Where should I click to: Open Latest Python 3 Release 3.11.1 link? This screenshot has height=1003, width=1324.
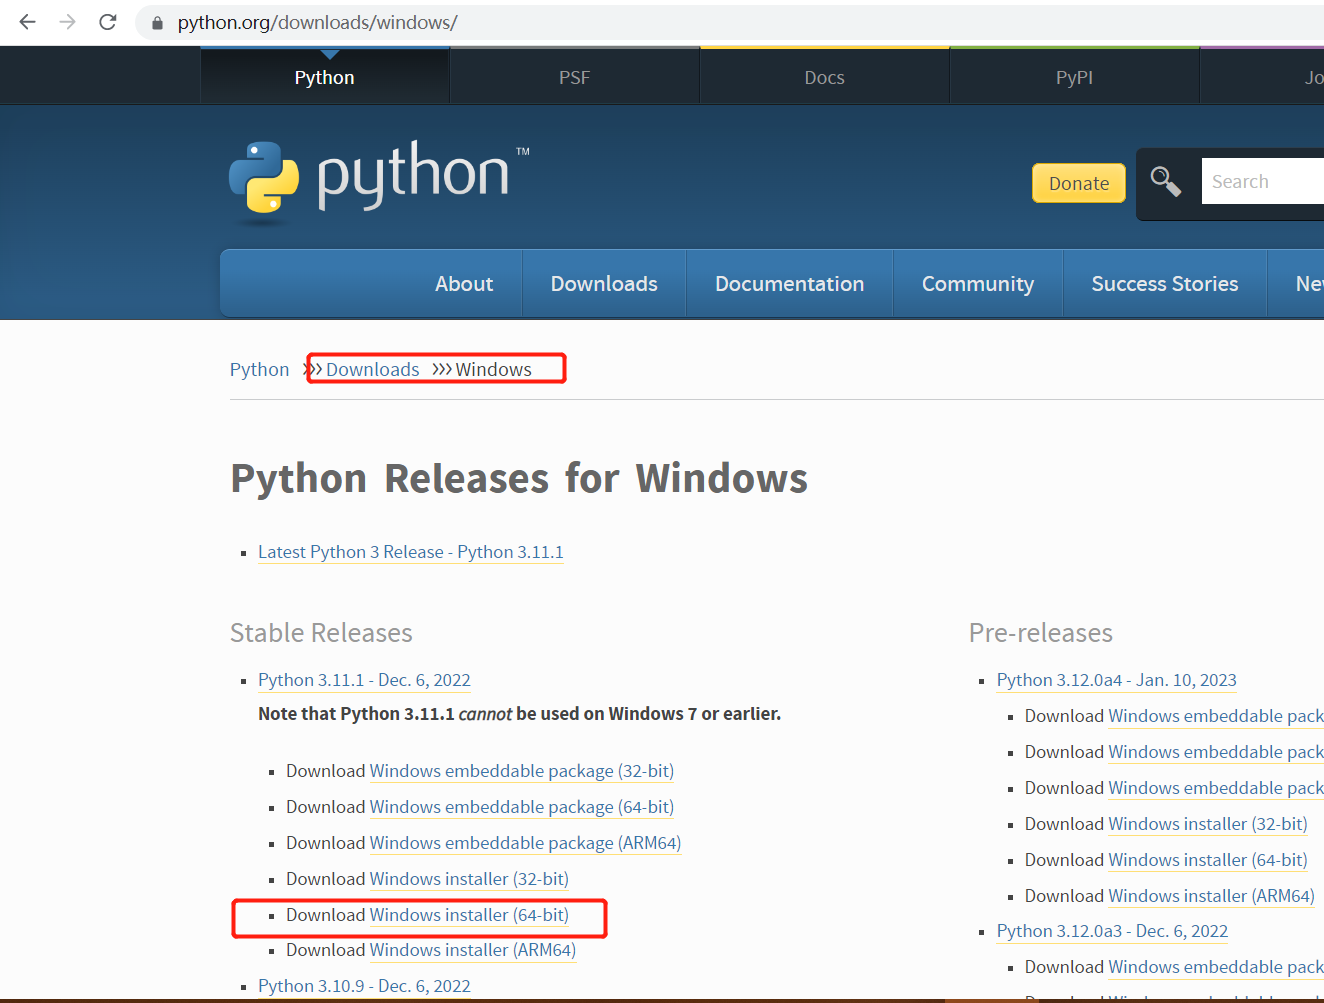pyautogui.click(x=410, y=552)
